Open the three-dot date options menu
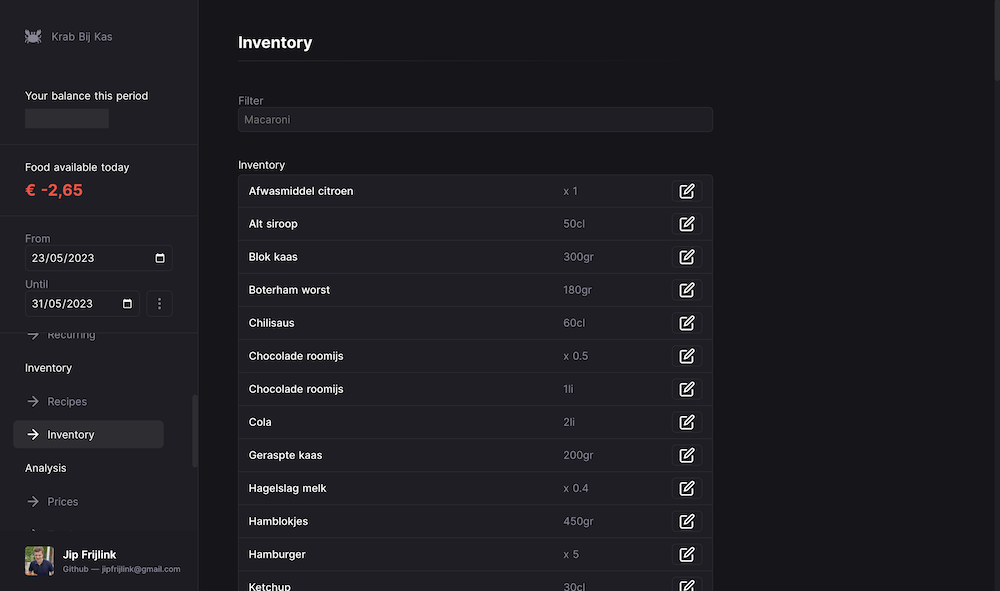The height and width of the screenshot is (591, 1000). pyautogui.click(x=160, y=304)
